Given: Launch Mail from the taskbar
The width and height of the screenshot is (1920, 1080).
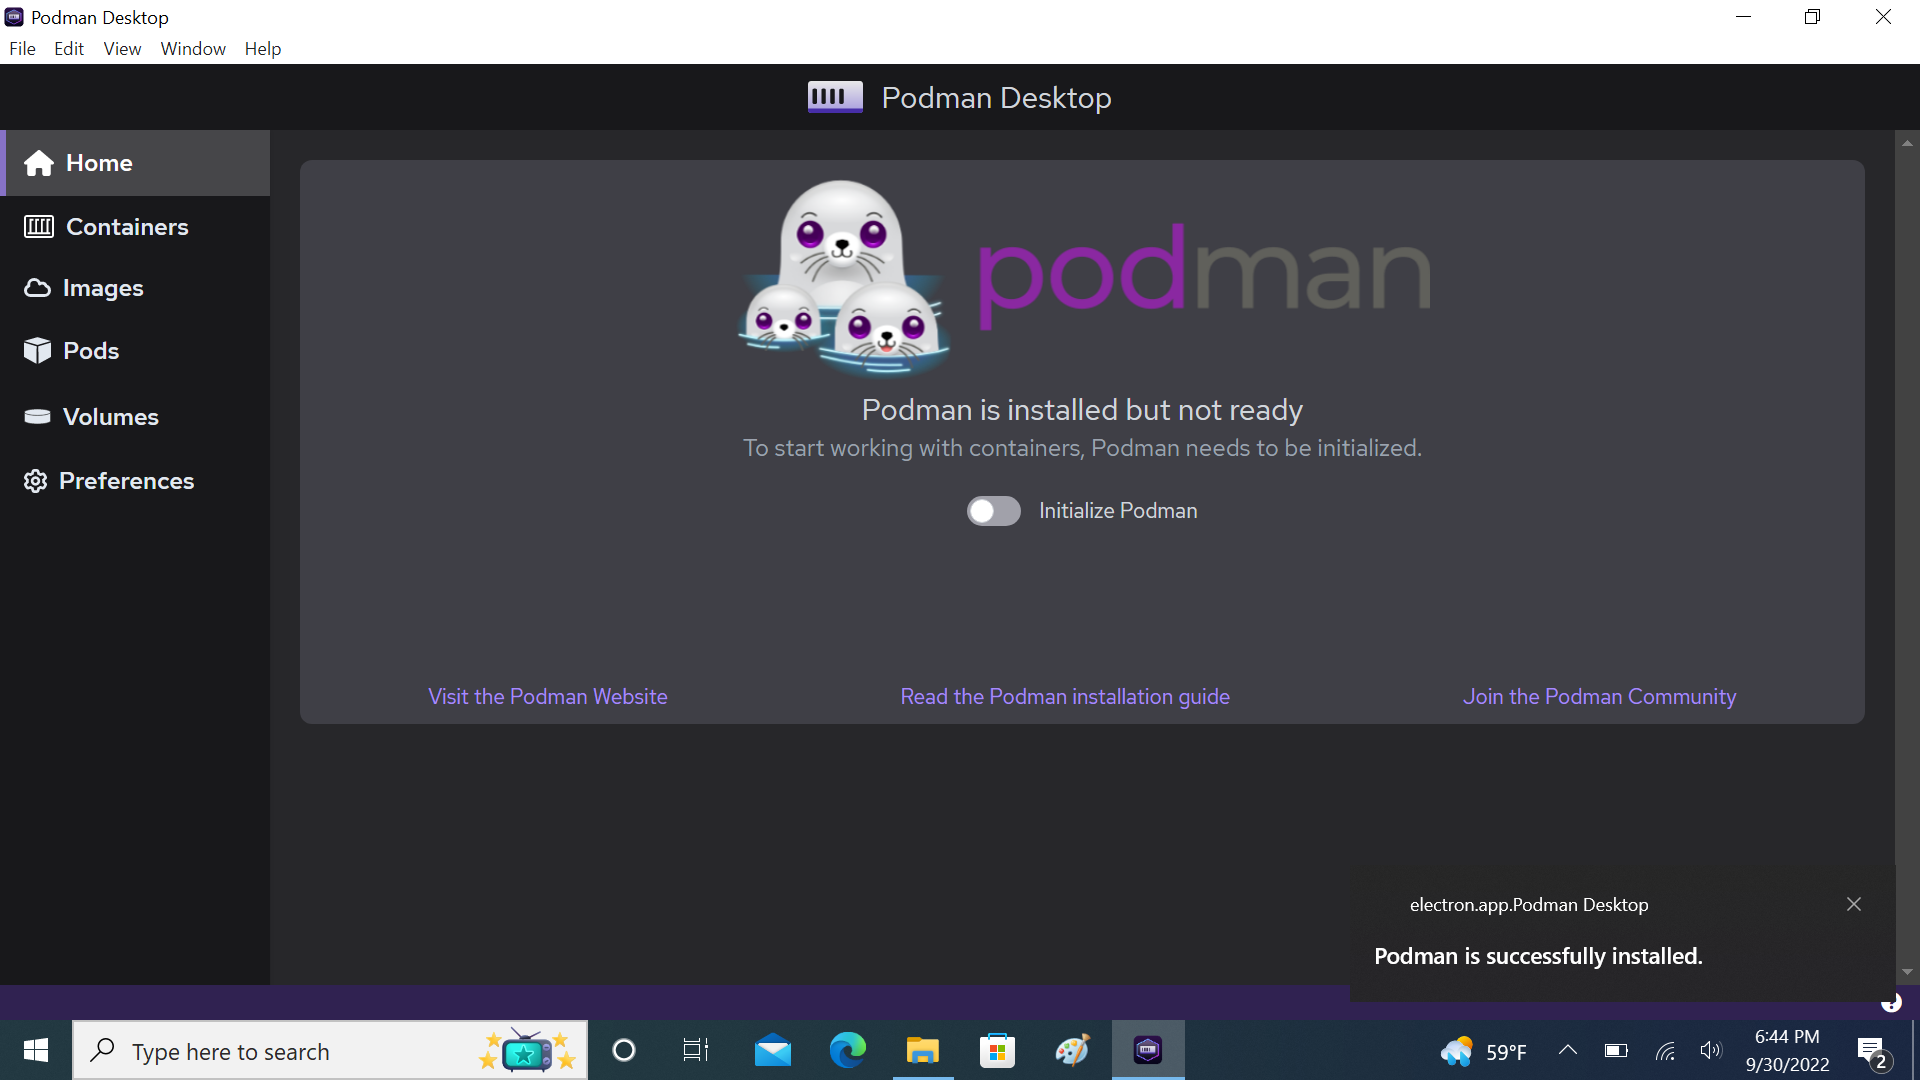Looking at the screenshot, I should tap(772, 1050).
